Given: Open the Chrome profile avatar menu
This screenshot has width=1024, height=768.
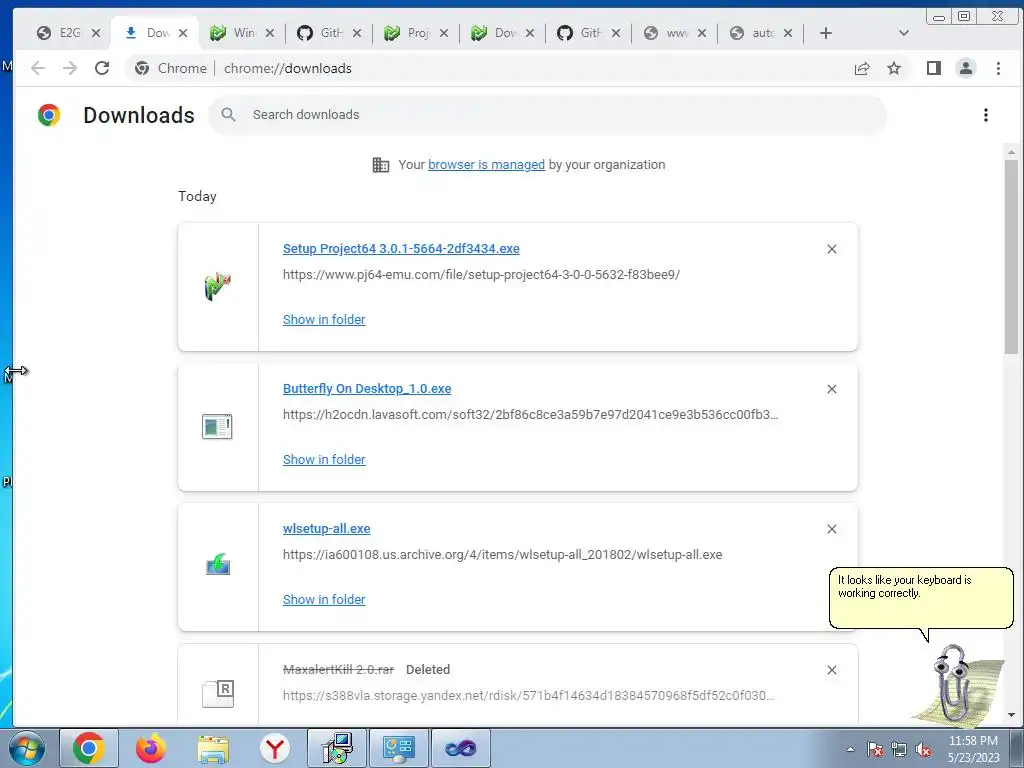Looking at the screenshot, I should (x=966, y=69).
